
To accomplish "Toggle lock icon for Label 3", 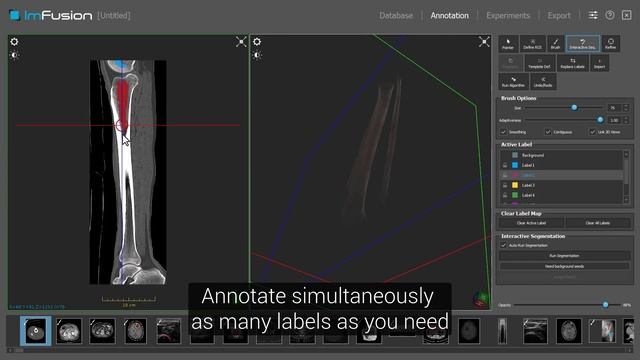I will tap(505, 185).
